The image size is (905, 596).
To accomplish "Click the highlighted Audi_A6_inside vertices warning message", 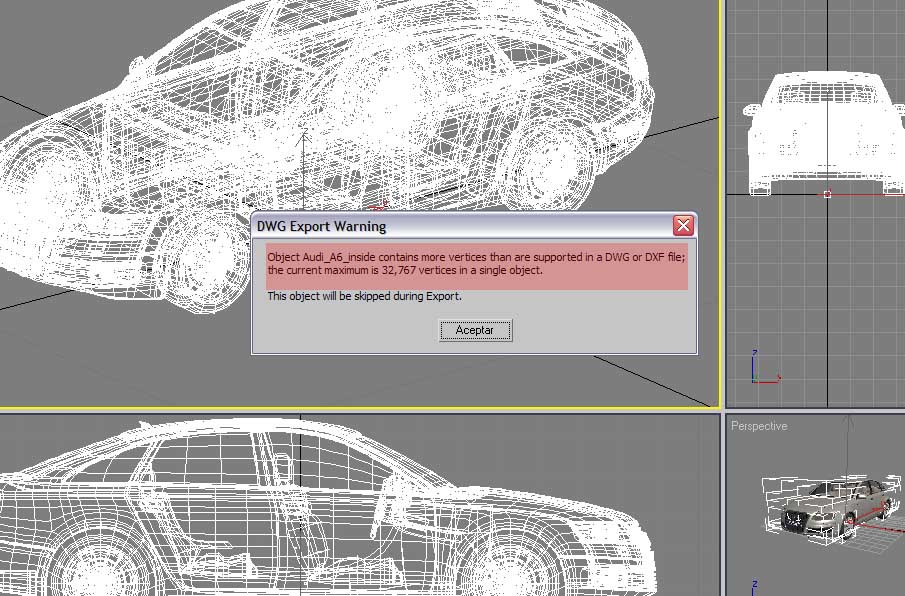I will coord(477,266).
